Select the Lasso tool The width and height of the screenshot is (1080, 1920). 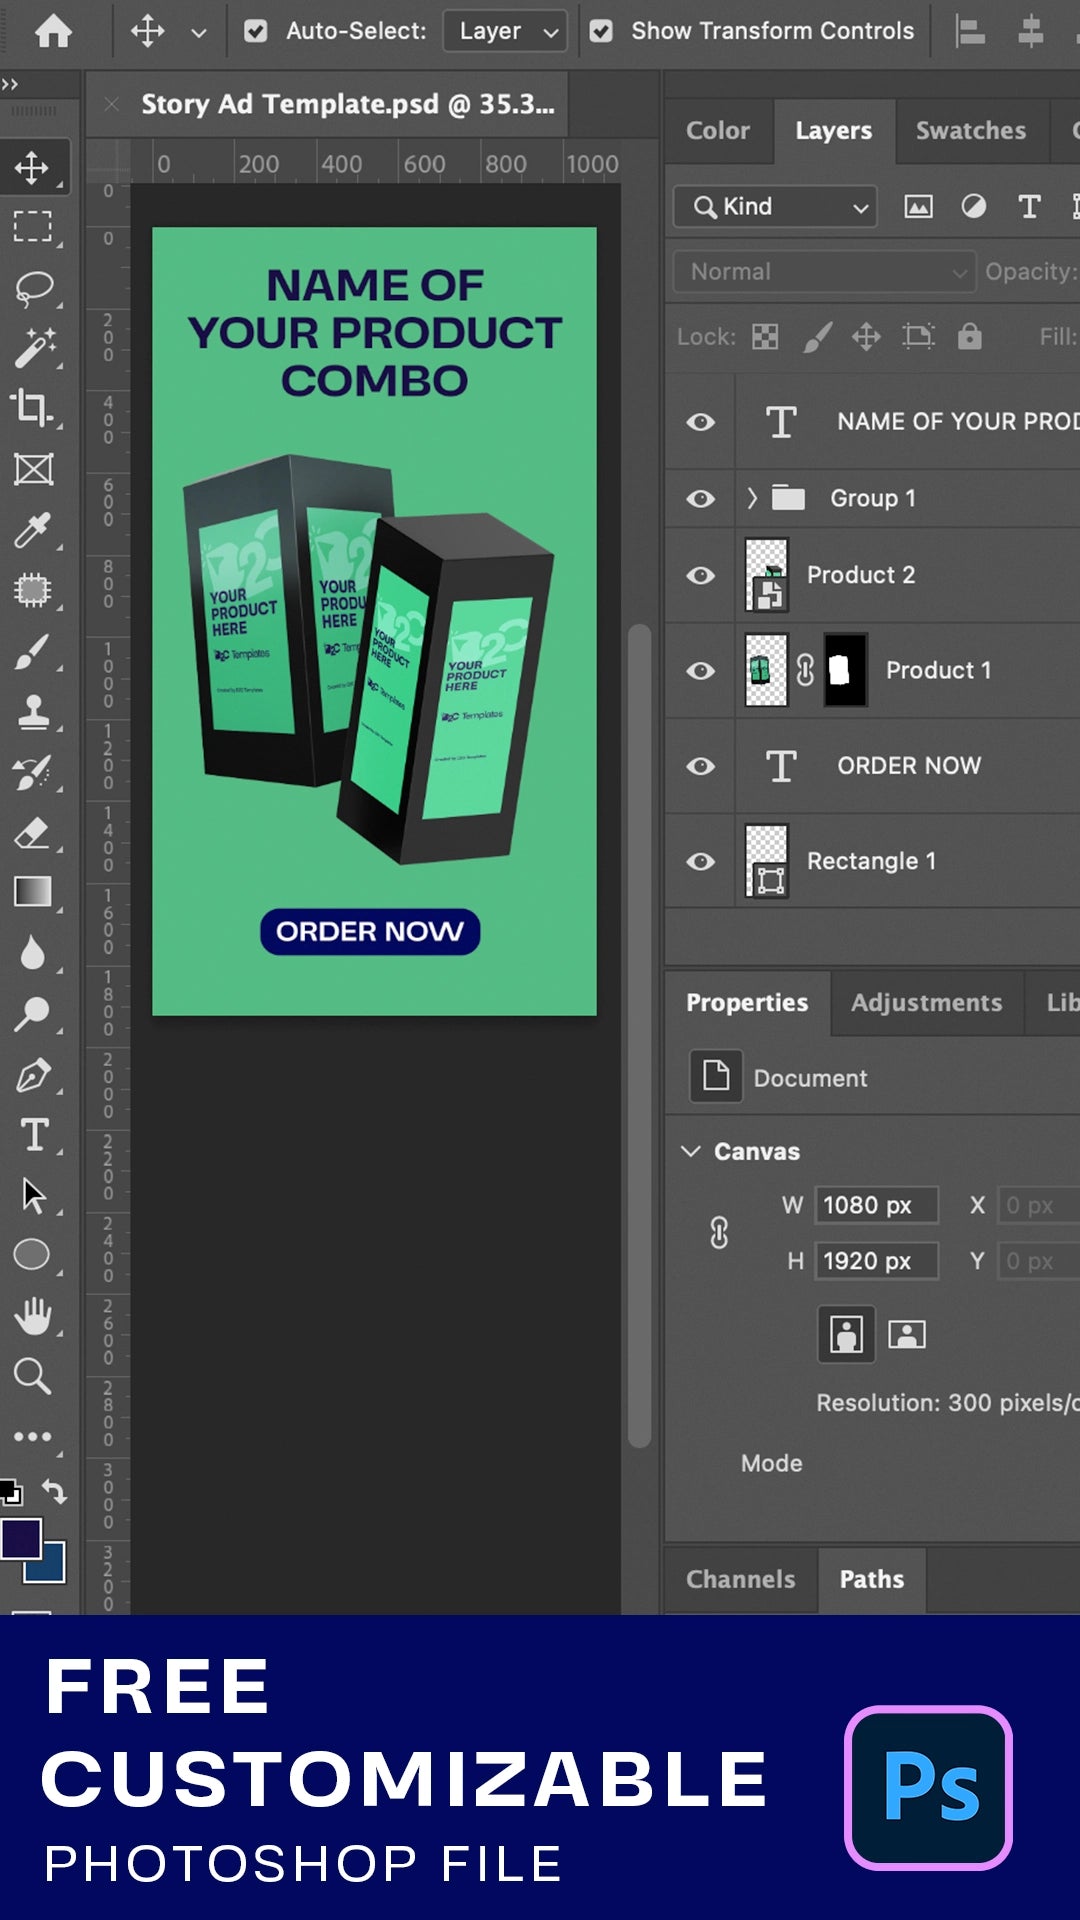click(x=33, y=288)
